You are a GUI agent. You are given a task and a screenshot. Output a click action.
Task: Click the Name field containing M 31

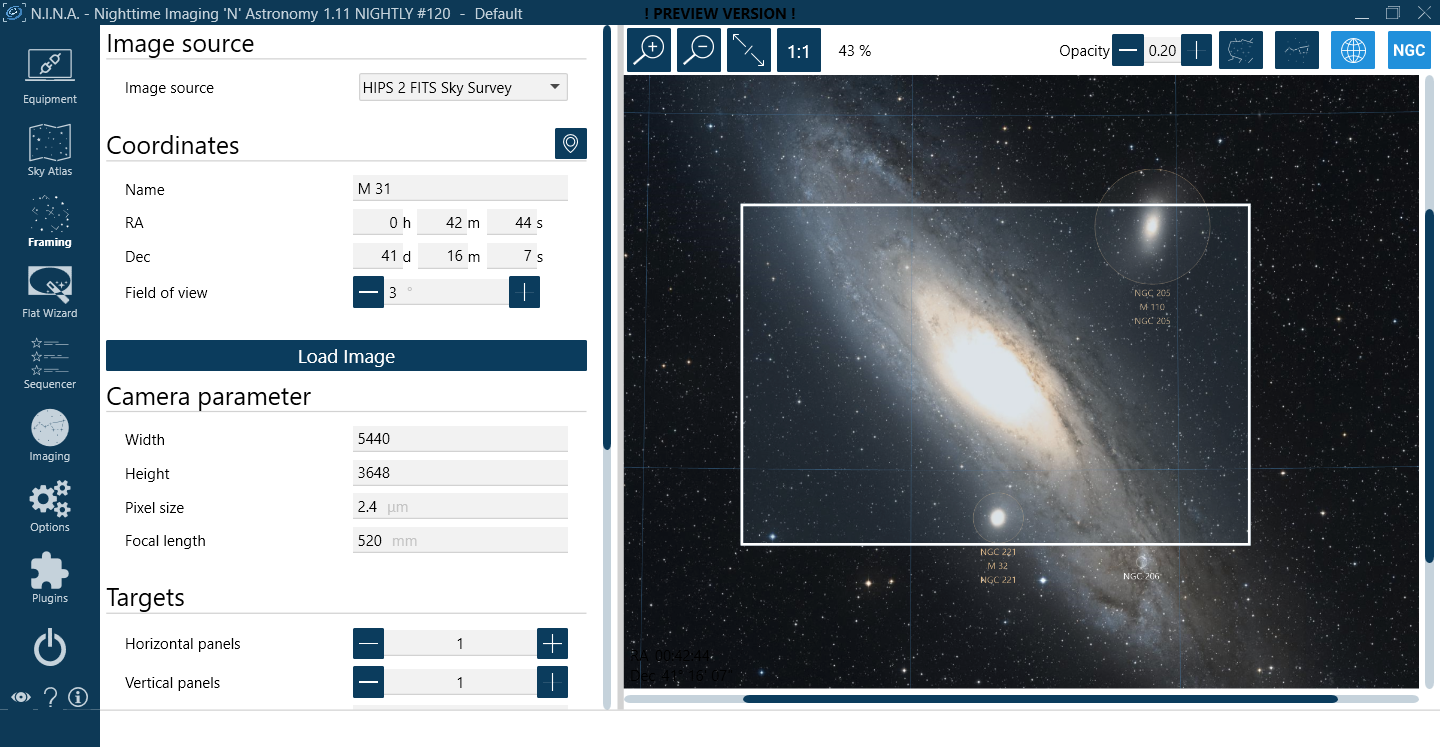pyautogui.click(x=460, y=189)
